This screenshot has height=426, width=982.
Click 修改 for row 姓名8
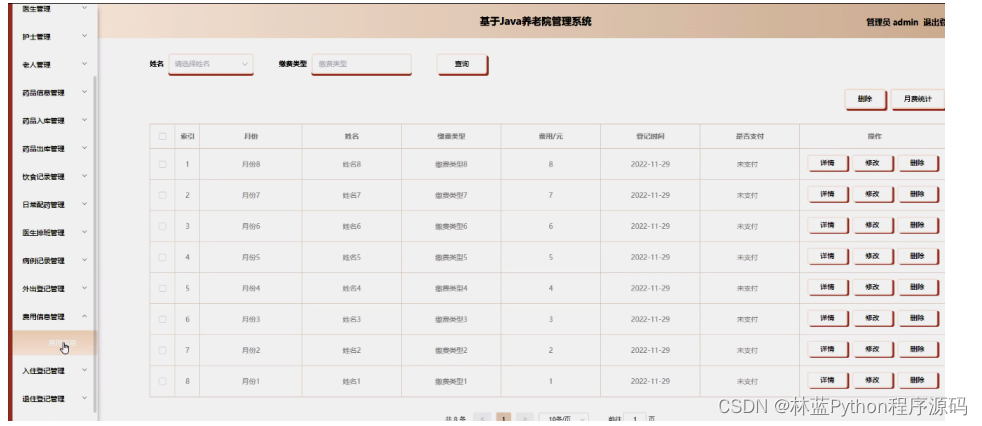click(x=872, y=164)
